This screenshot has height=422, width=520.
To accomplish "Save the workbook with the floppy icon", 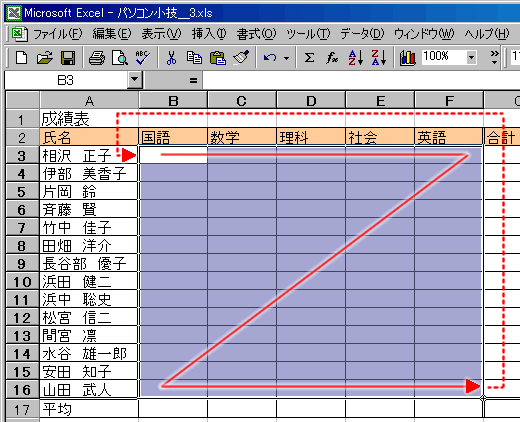I will pyautogui.click(x=68, y=58).
